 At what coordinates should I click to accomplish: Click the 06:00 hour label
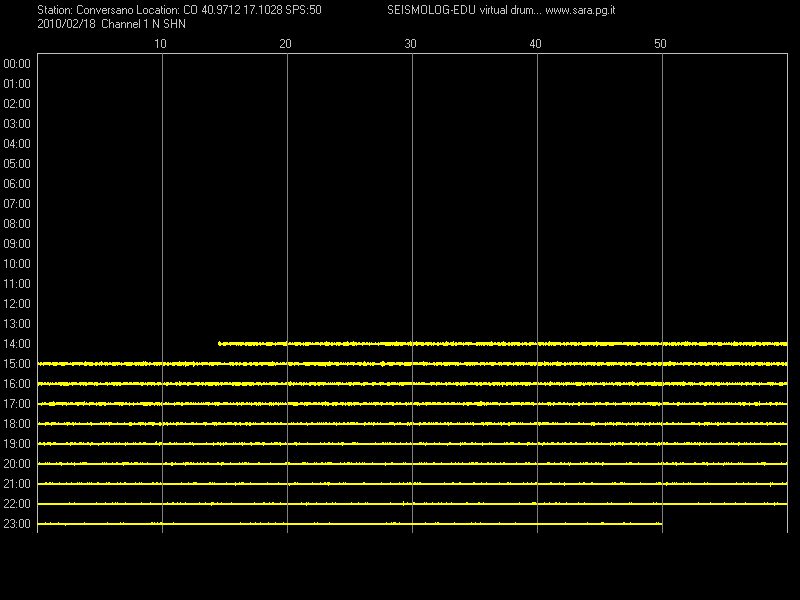point(17,184)
